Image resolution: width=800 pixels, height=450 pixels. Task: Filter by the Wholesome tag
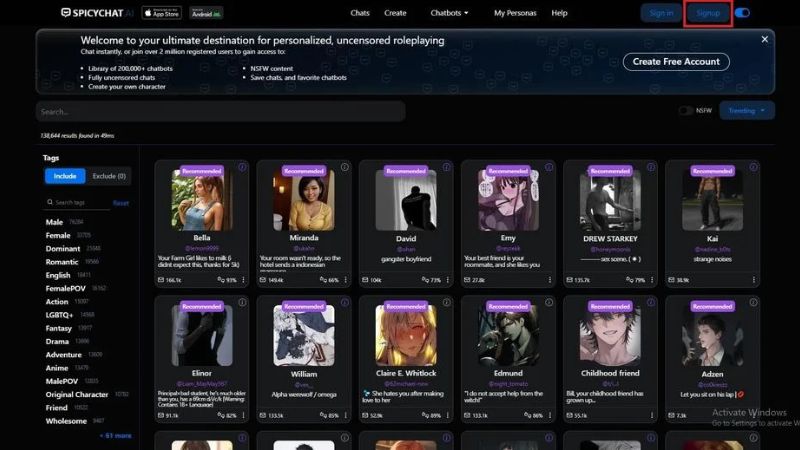pos(66,421)
